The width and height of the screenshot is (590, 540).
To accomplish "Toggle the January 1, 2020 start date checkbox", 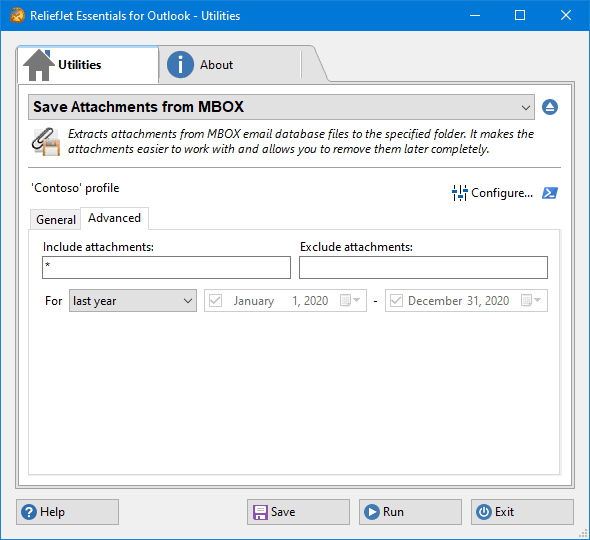I will pyautogui.click(x=216, y=301).
